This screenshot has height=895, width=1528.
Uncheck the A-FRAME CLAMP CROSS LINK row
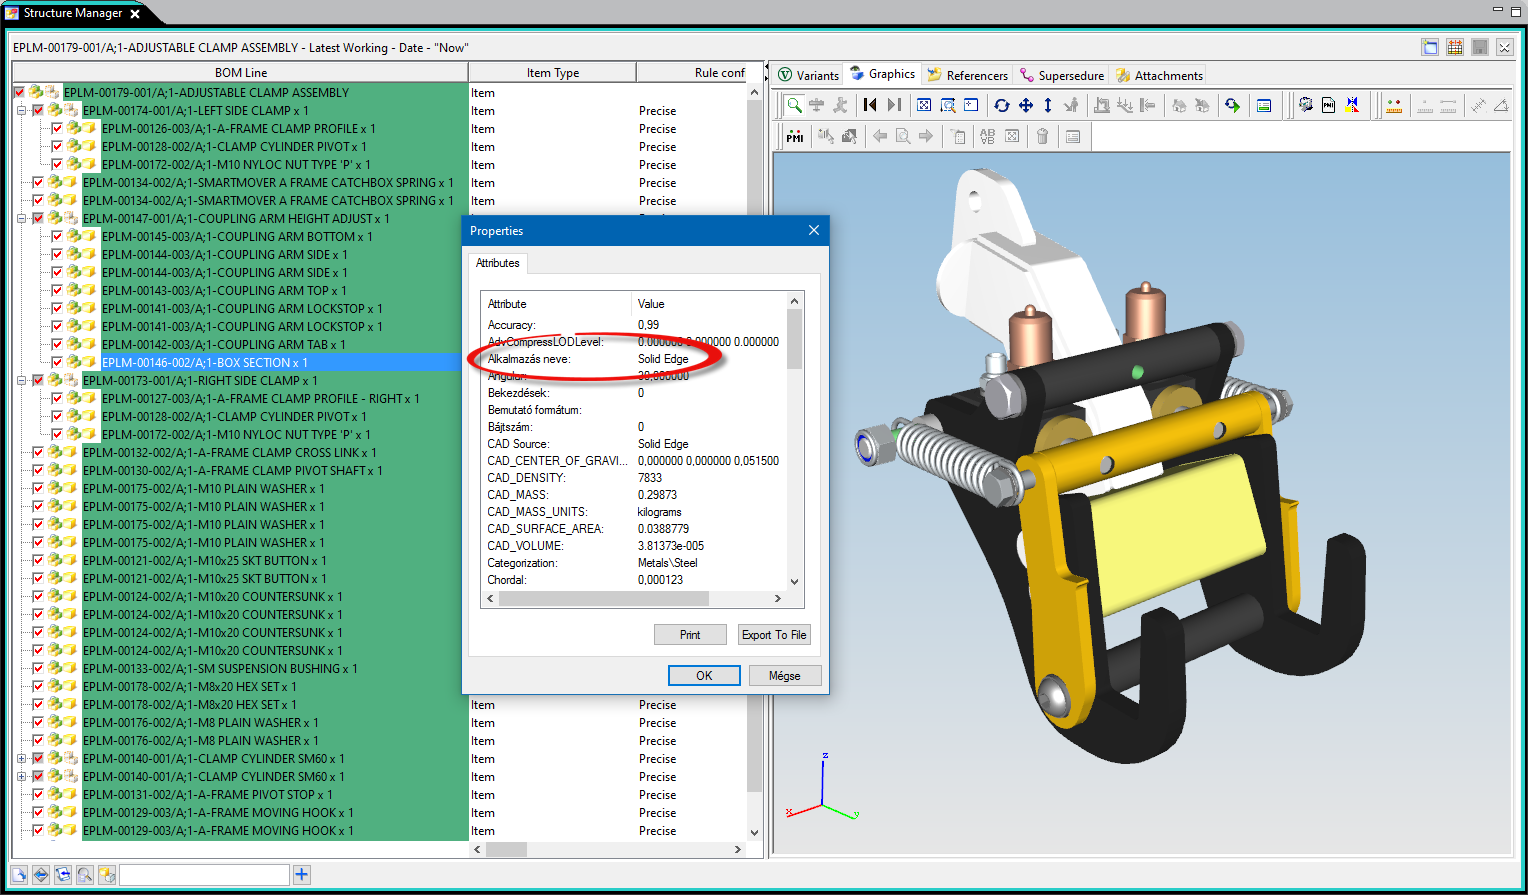click(x=37, y=452)
